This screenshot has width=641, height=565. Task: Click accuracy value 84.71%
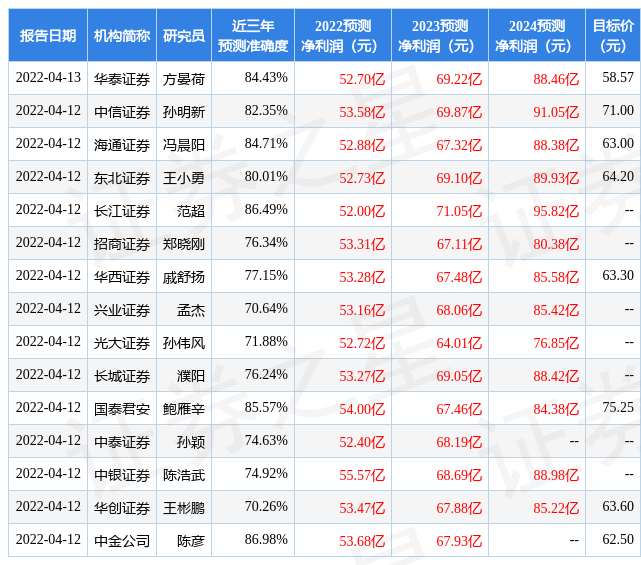click(266, 143)
